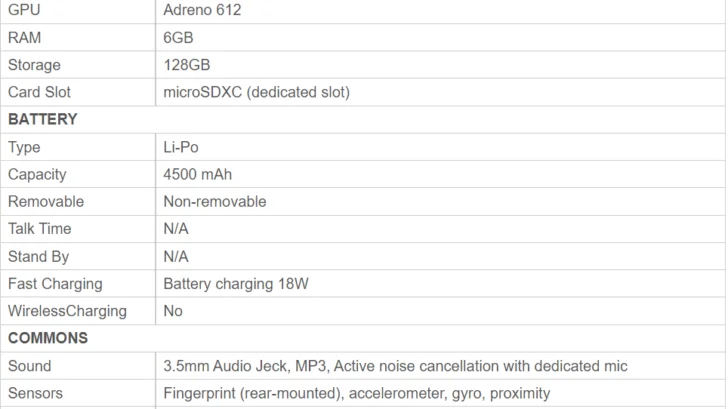Select microSDXC (dedicated slot) text

(x=256, y=92)
